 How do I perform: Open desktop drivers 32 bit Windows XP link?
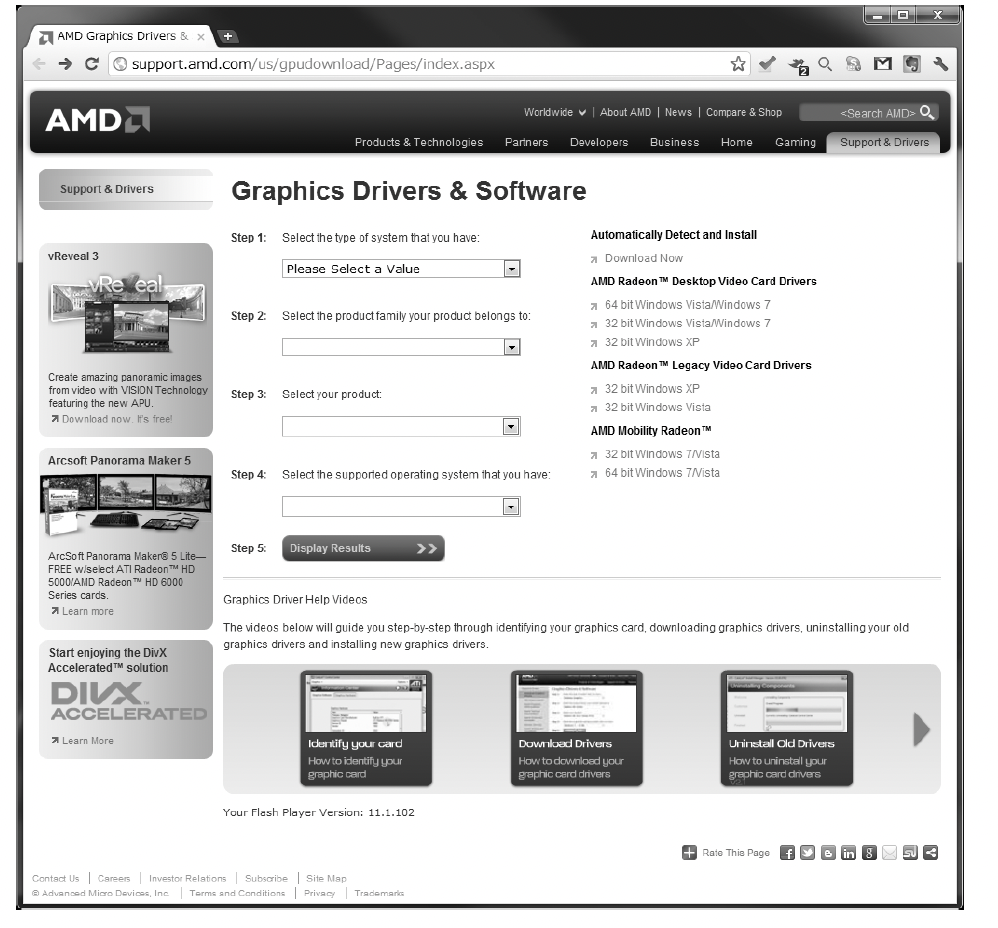pos(652,342)
